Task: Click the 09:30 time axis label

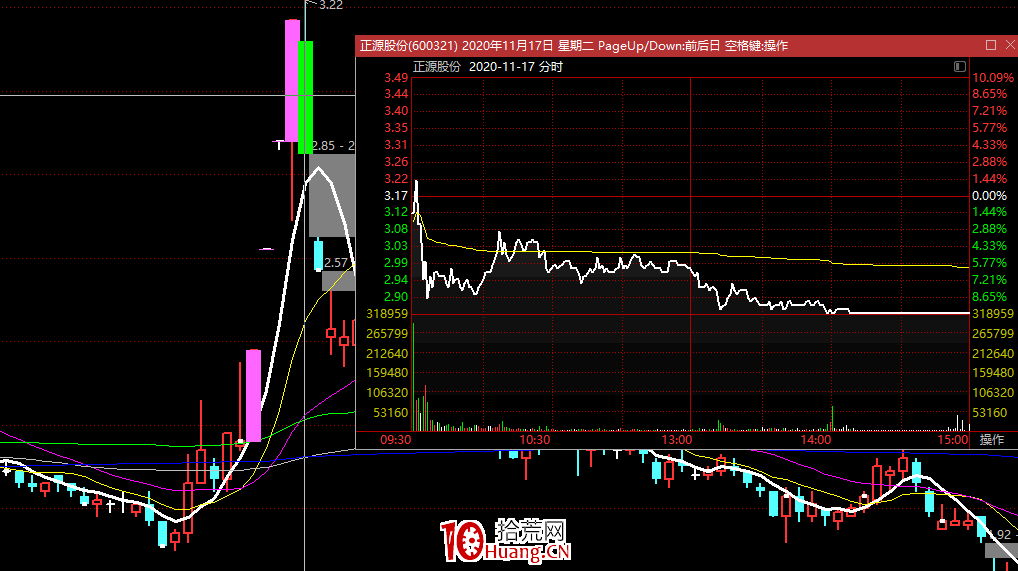Action: coord(395,440)
